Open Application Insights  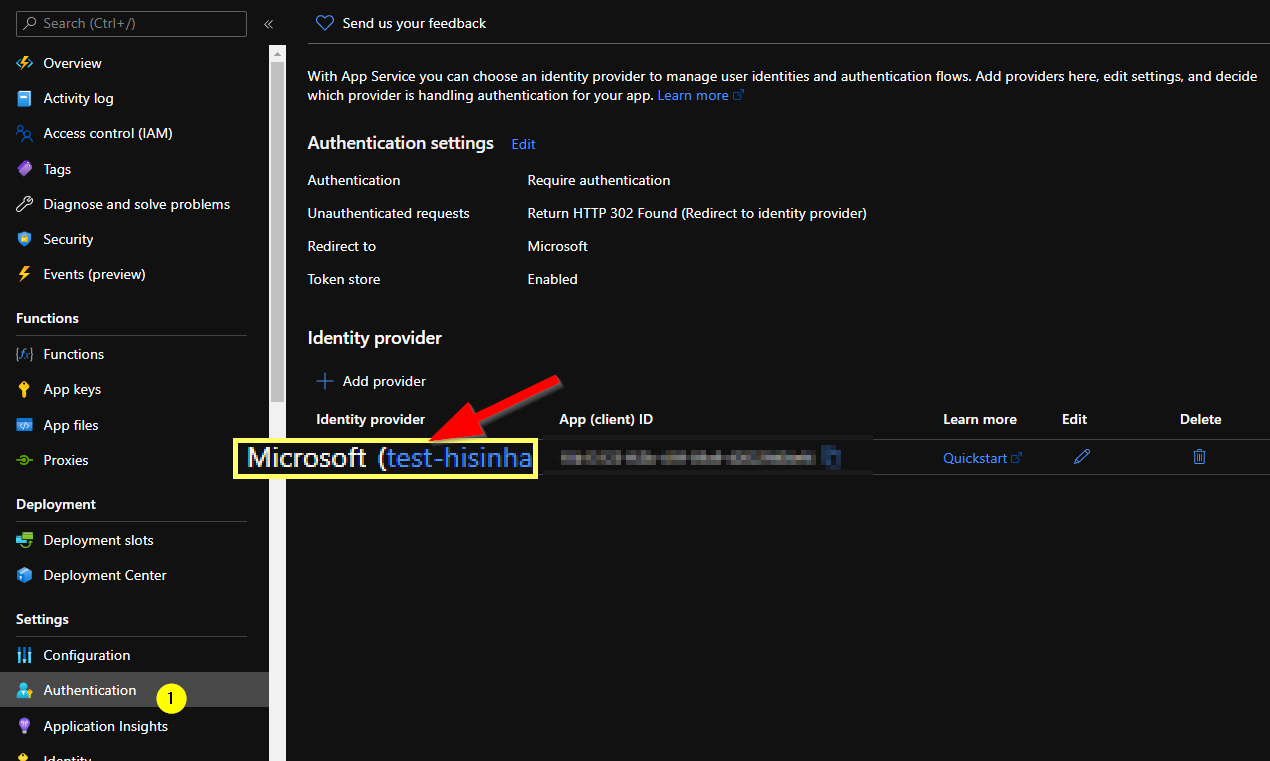pos(134,726)
